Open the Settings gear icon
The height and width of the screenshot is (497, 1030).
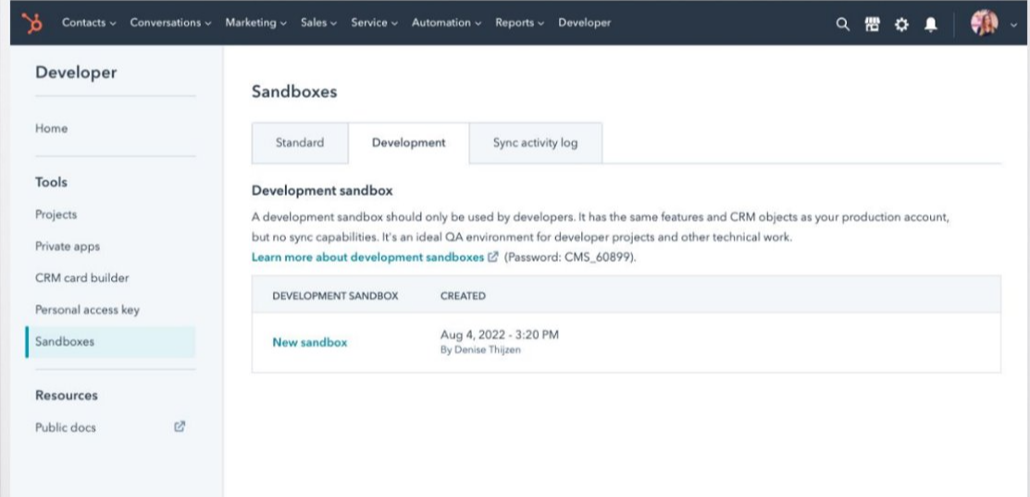pyautogui.click(x=901, y=24)
